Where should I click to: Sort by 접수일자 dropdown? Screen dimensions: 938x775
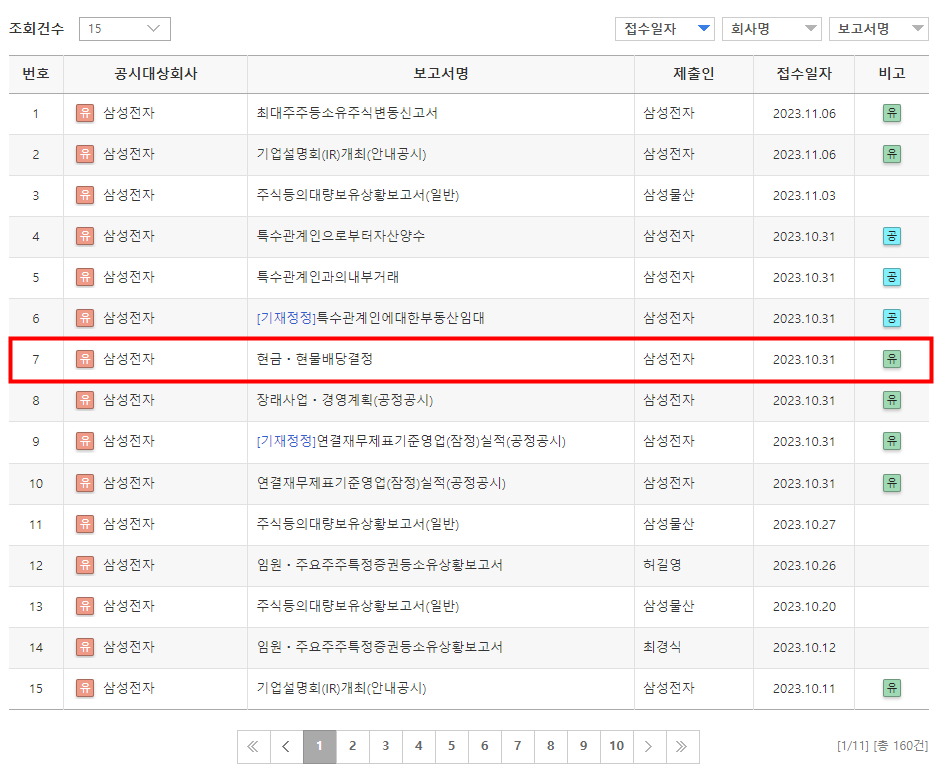coord(665,29)
